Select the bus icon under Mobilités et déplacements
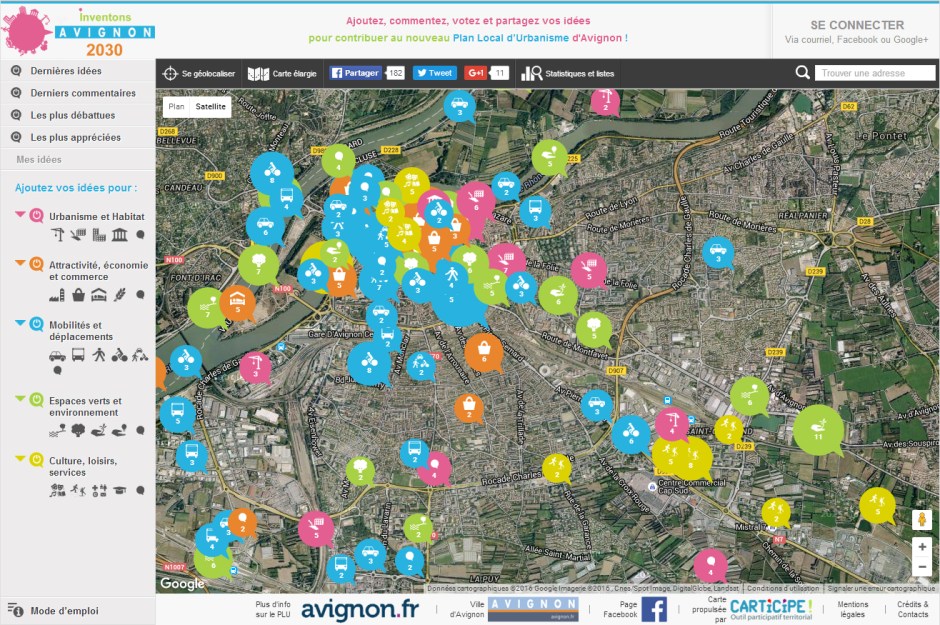 tap(79, 355)
